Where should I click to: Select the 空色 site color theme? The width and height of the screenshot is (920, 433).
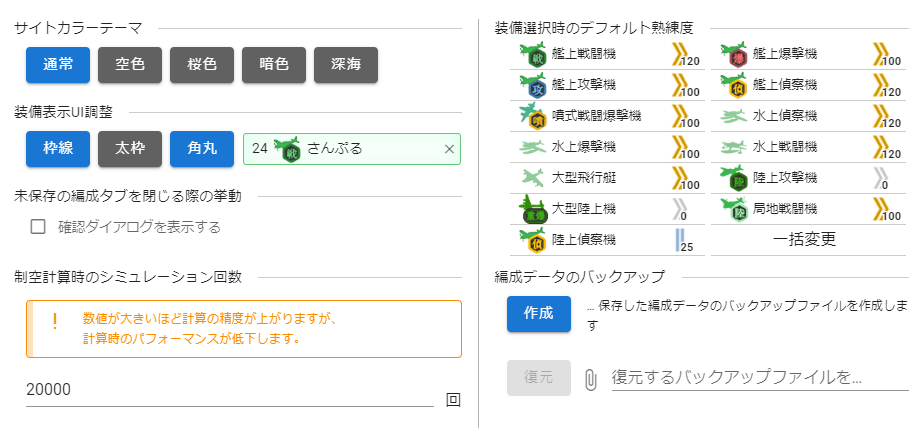(x=130, y=65)
